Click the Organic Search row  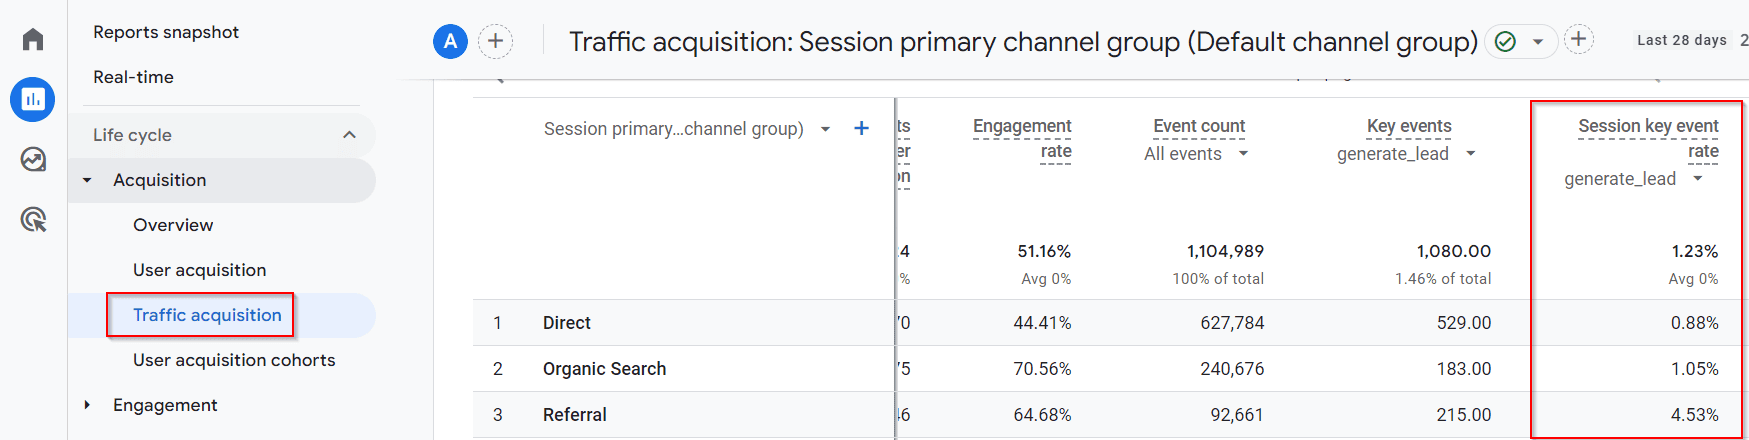[x=604, y=369]
